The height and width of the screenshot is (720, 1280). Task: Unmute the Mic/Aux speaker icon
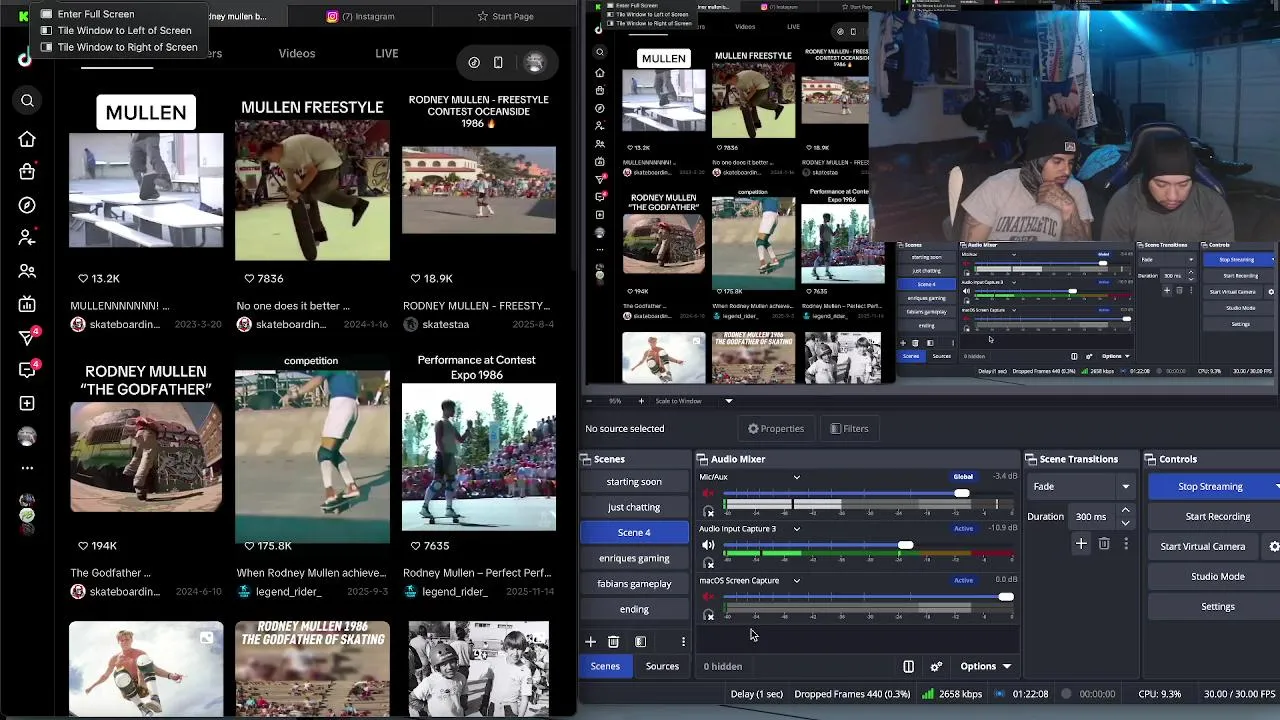pos(708,493)
